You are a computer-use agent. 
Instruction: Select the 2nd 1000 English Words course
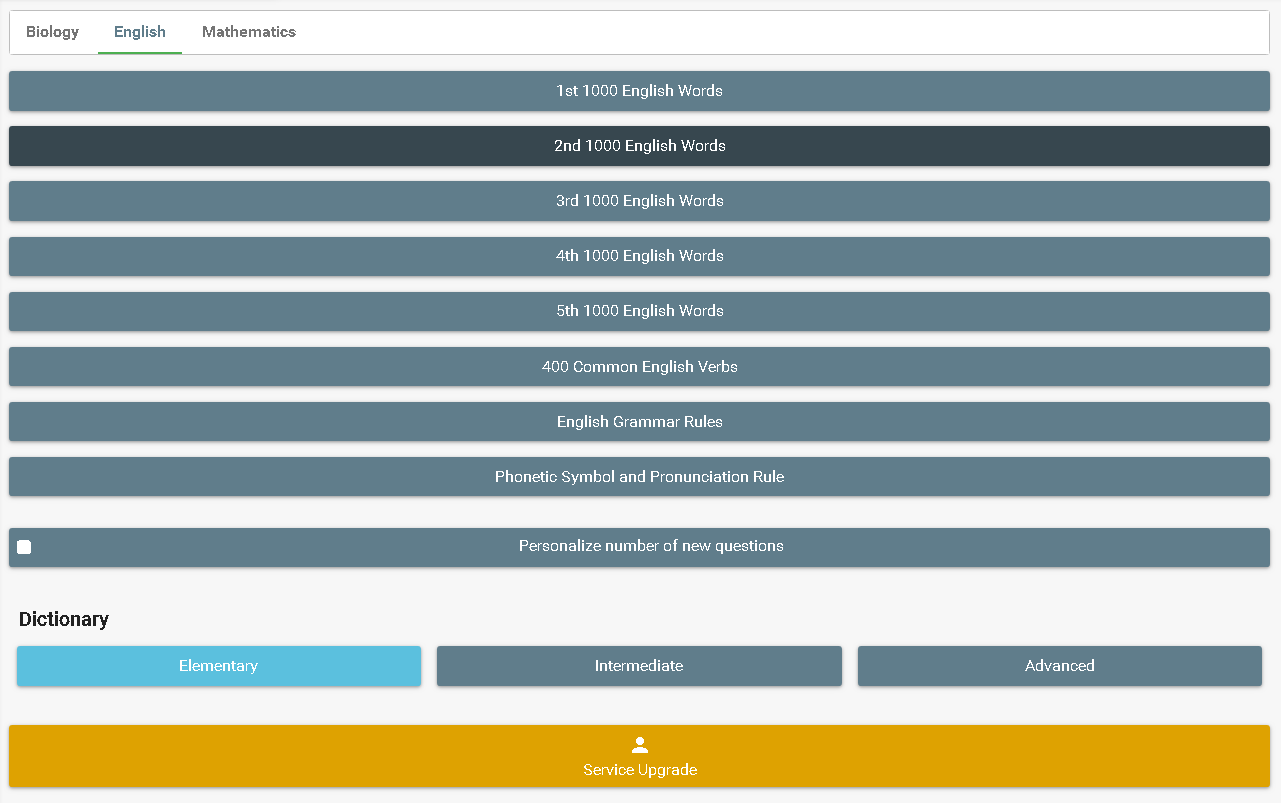click(639, 146)
